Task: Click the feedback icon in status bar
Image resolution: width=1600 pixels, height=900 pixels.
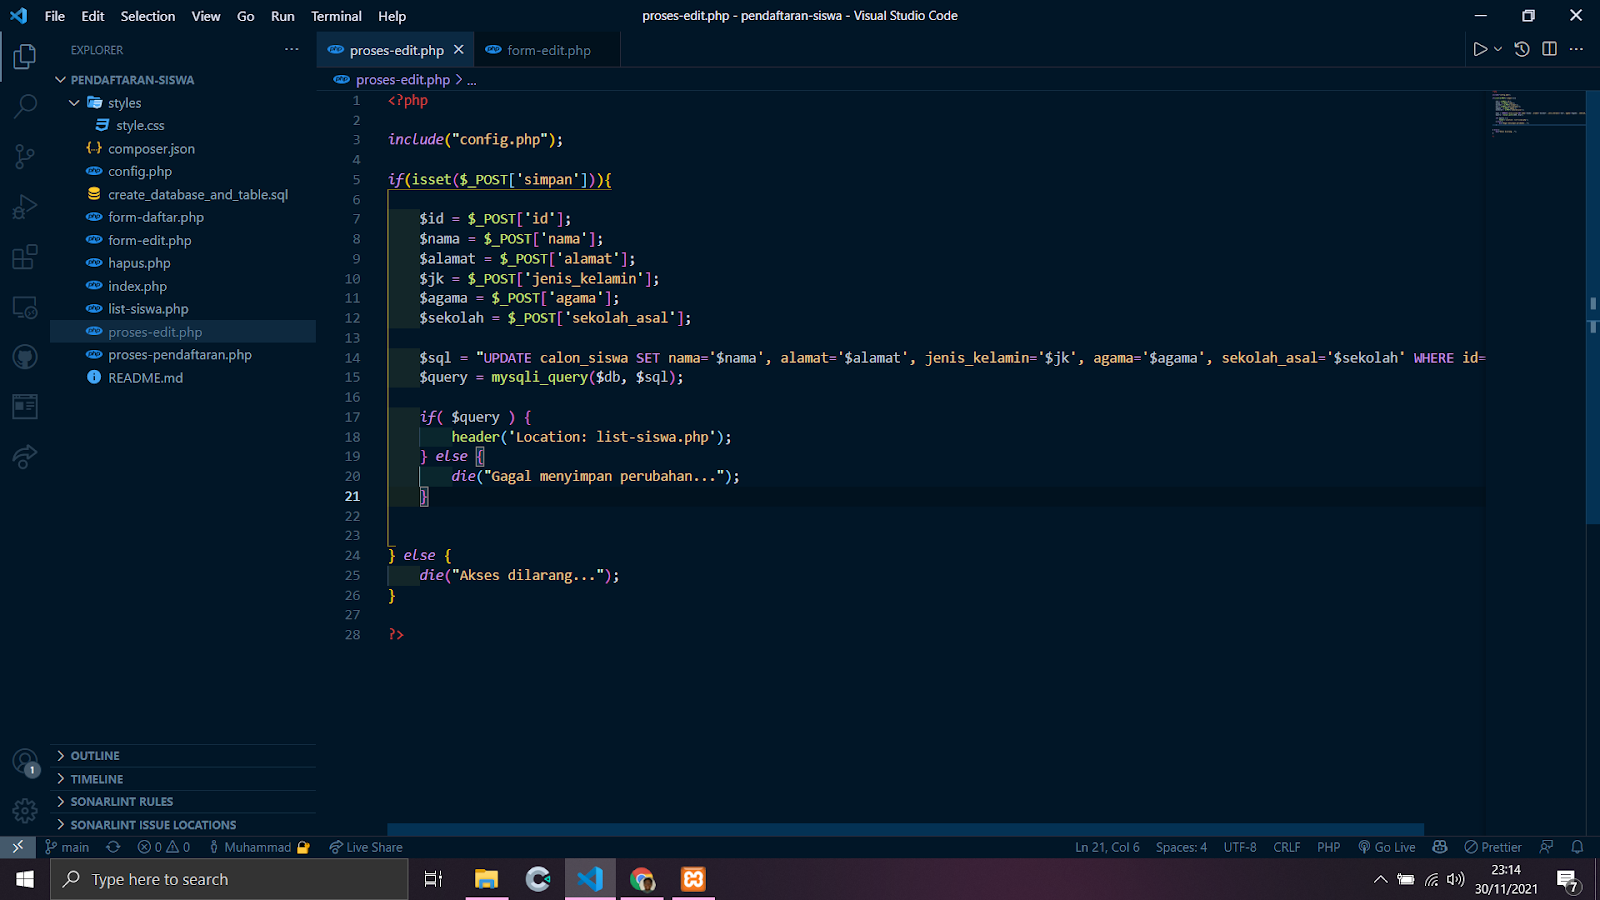Action: (x=1547, y=847)
